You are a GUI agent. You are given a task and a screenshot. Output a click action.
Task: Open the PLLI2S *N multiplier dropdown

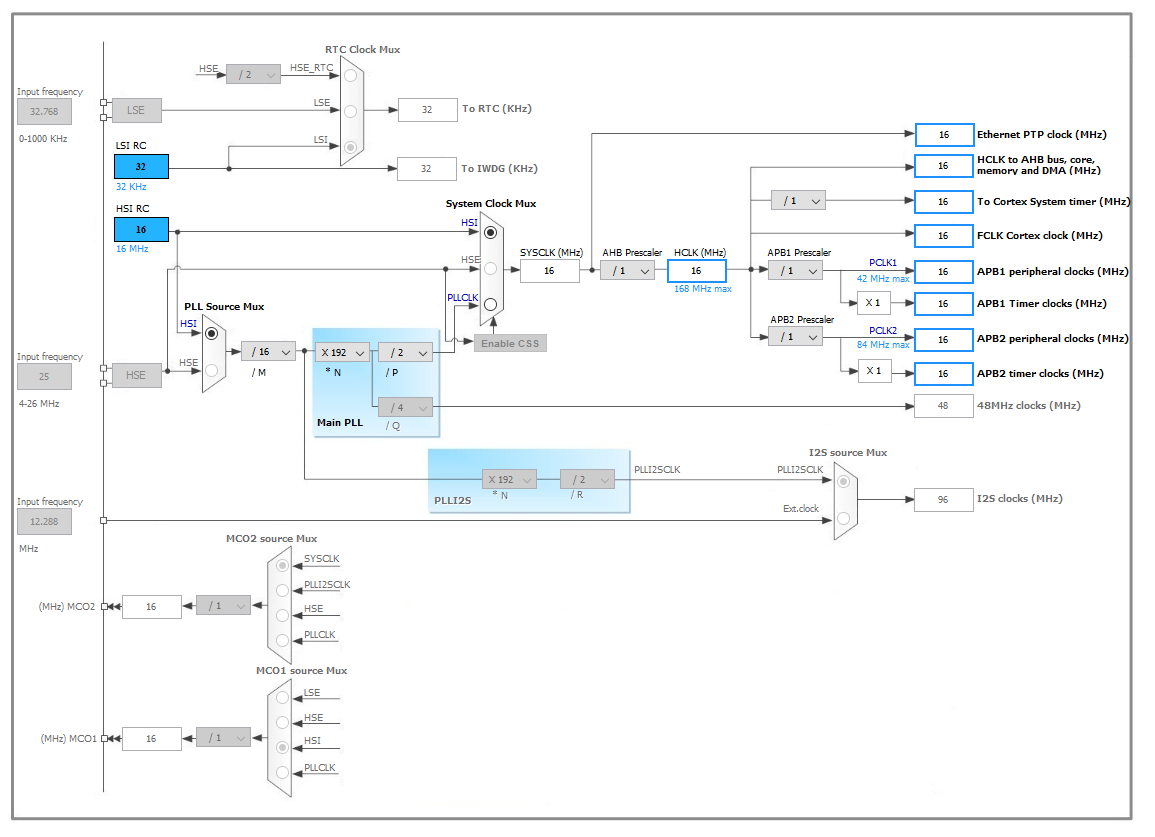tap(510, 480)
